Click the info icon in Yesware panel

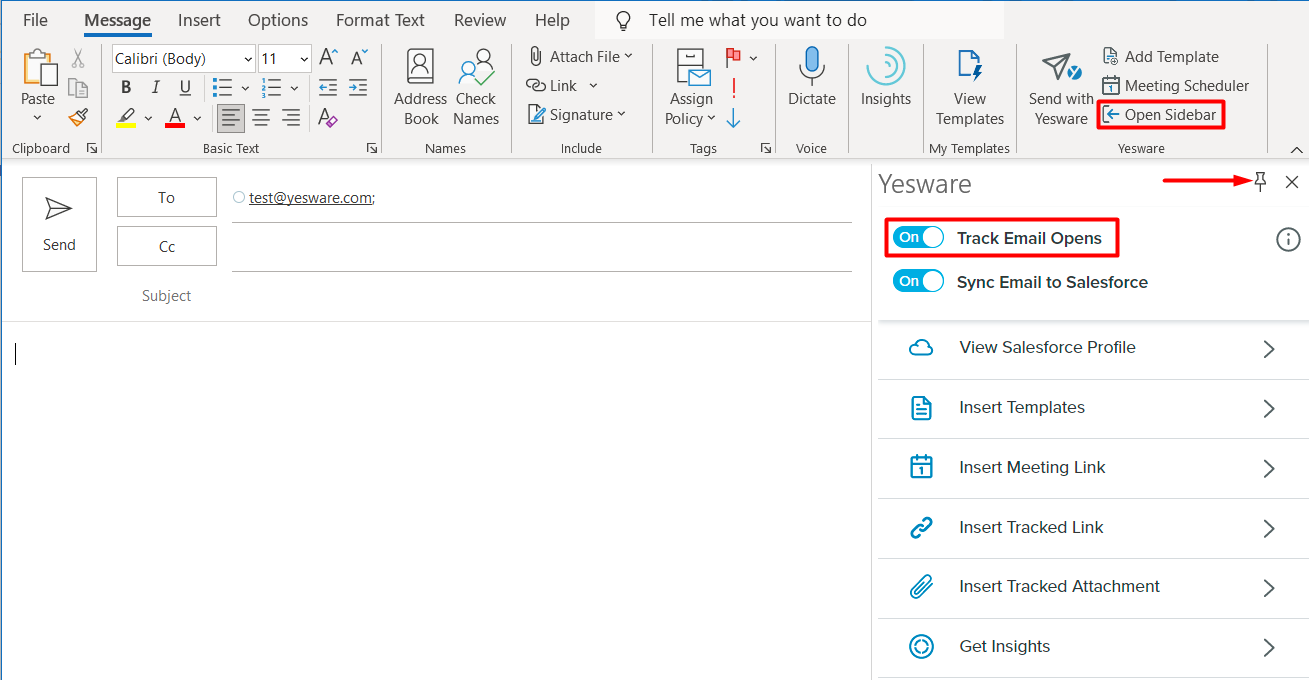pyautogui.click(x=1288, y=239)
